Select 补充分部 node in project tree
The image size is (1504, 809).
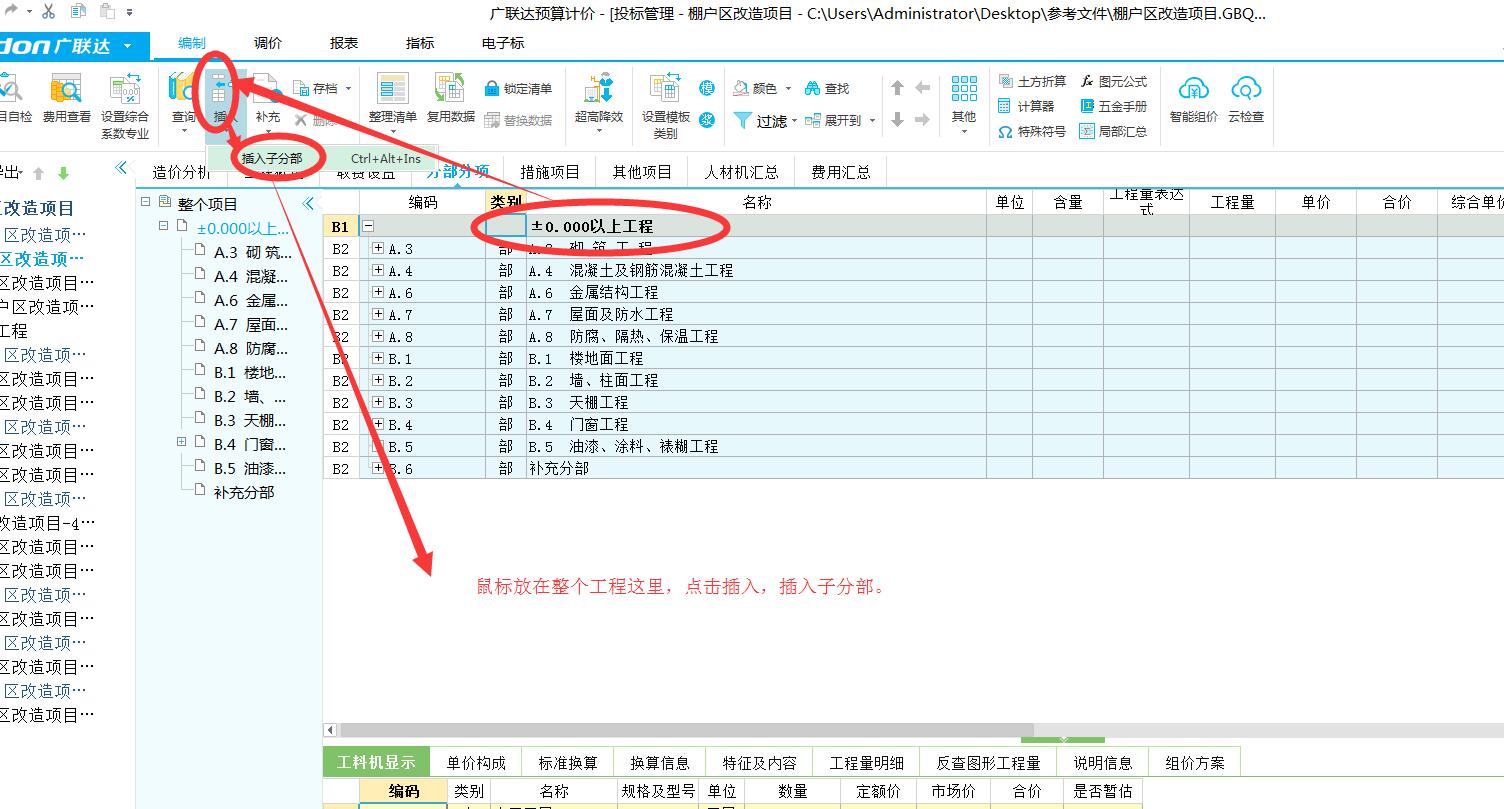point(243,492)
